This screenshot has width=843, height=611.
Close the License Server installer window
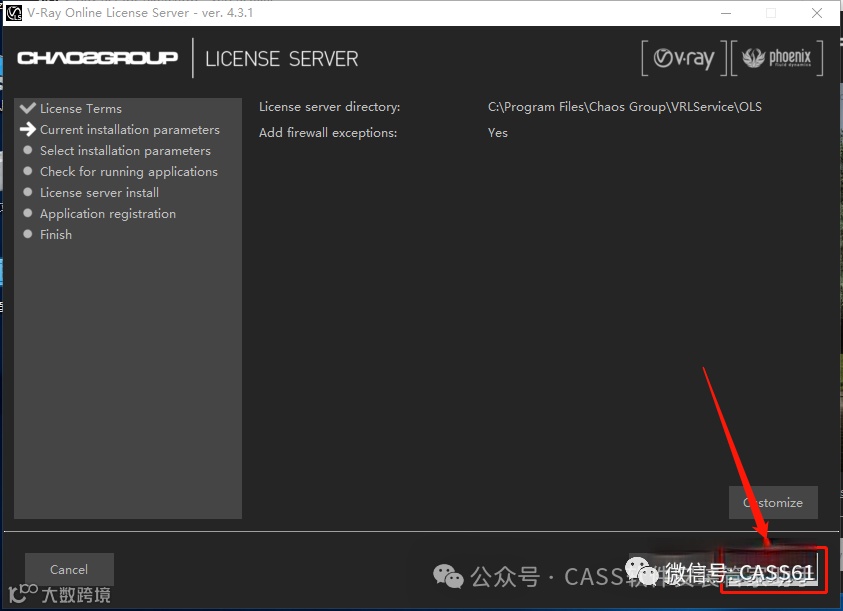point(817,13)
